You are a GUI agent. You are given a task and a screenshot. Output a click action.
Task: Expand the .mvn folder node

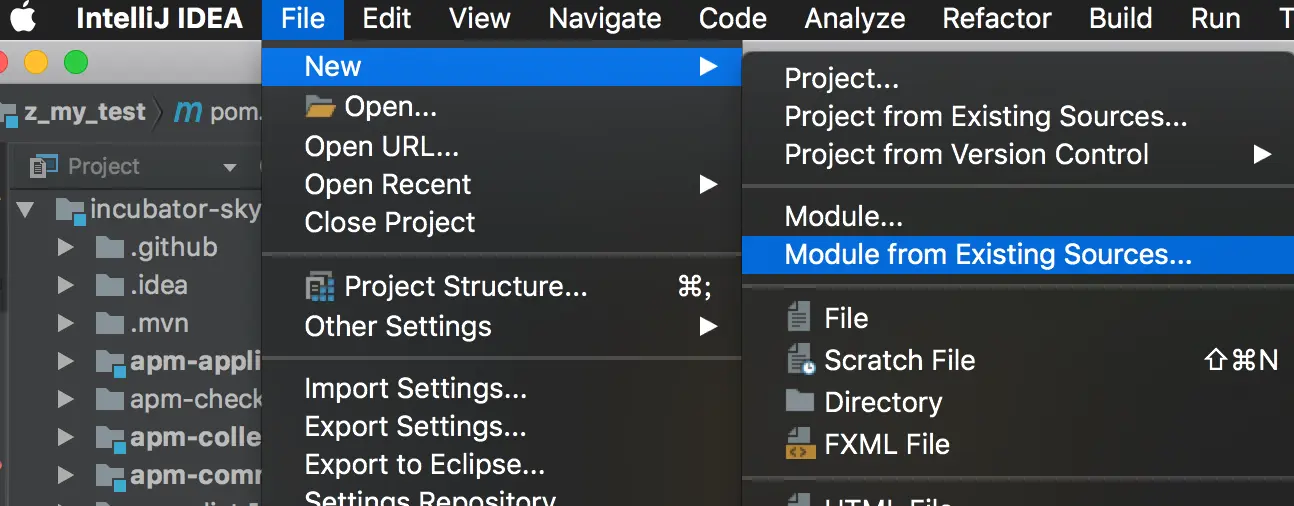click(65, 323)
